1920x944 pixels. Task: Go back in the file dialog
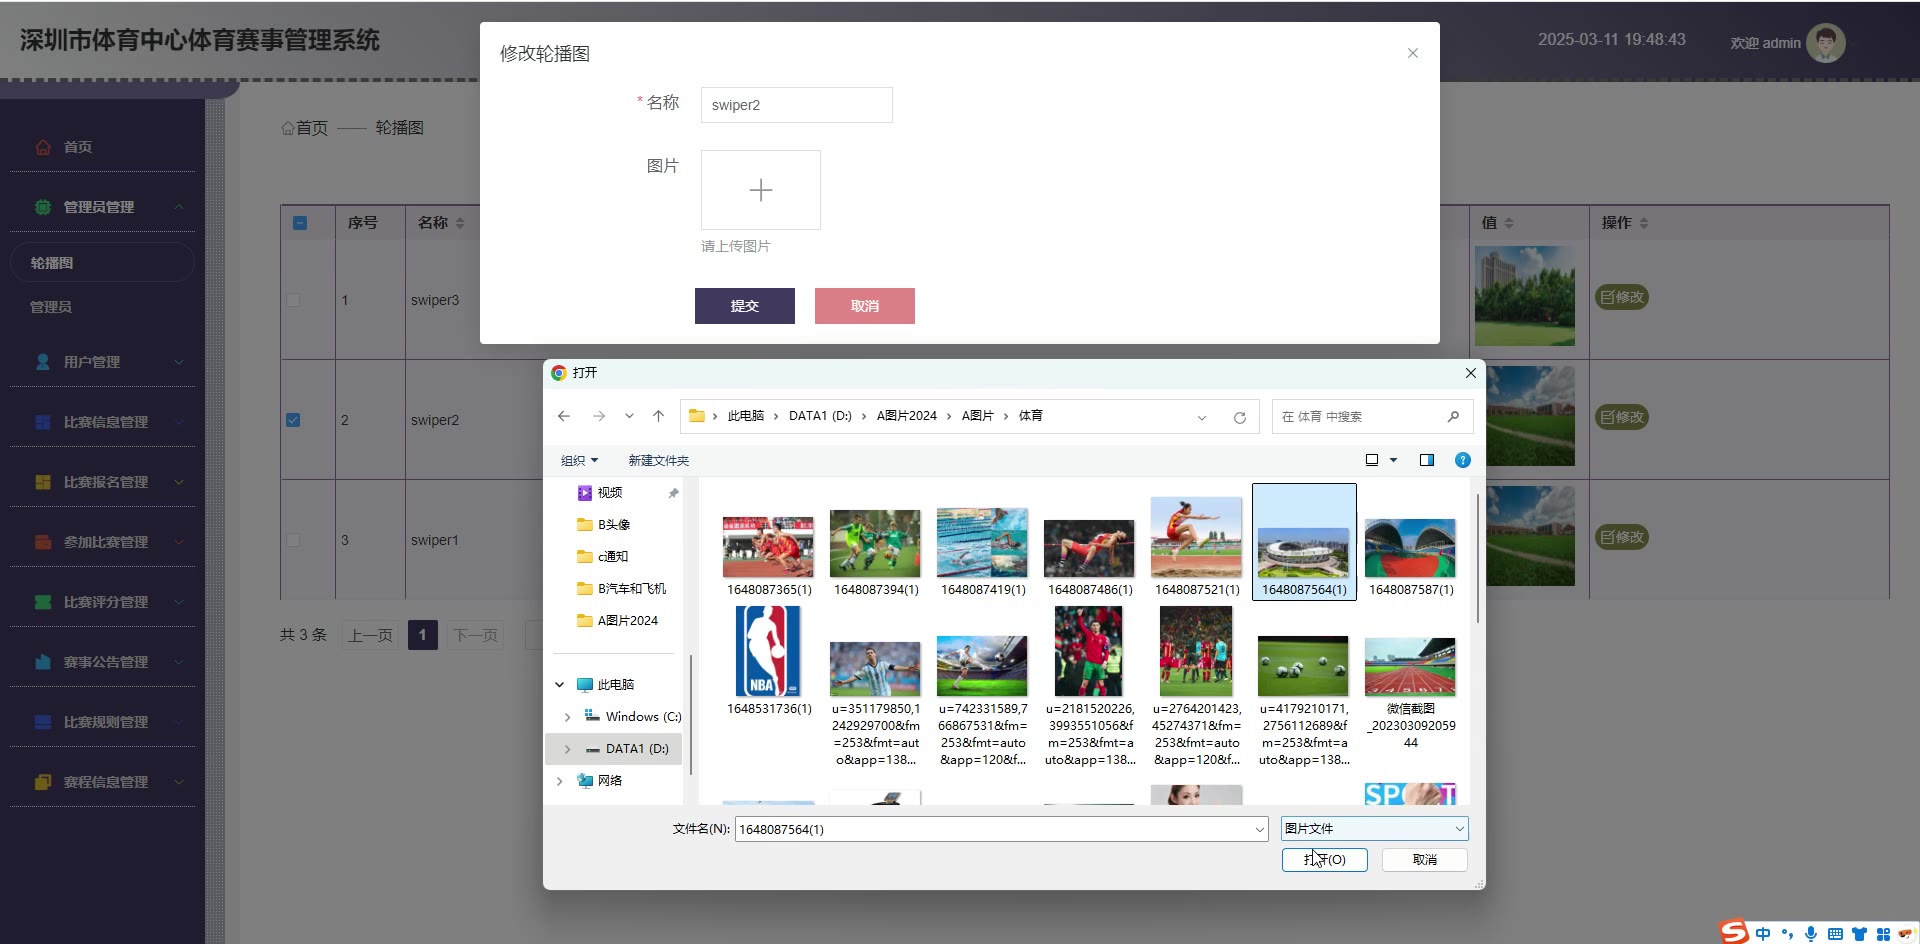(564, 416)
